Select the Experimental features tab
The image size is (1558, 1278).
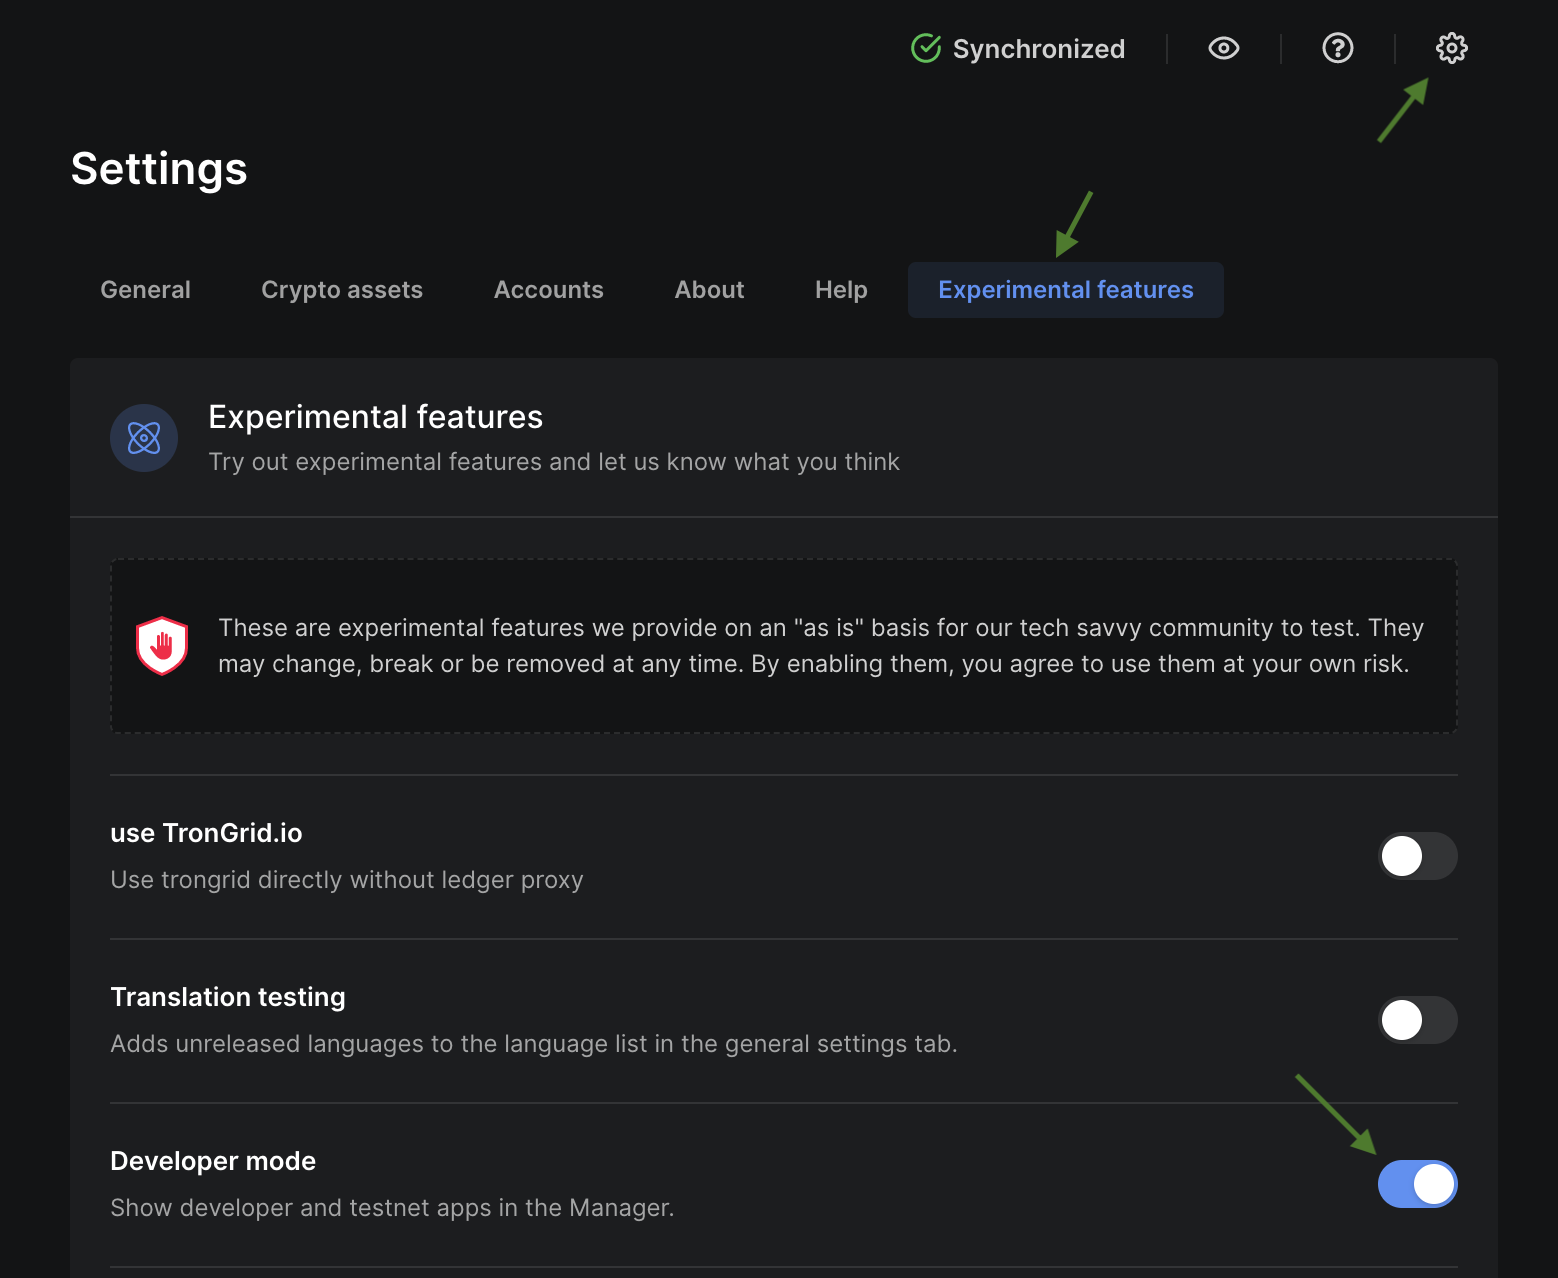[x=1066, y=290]
